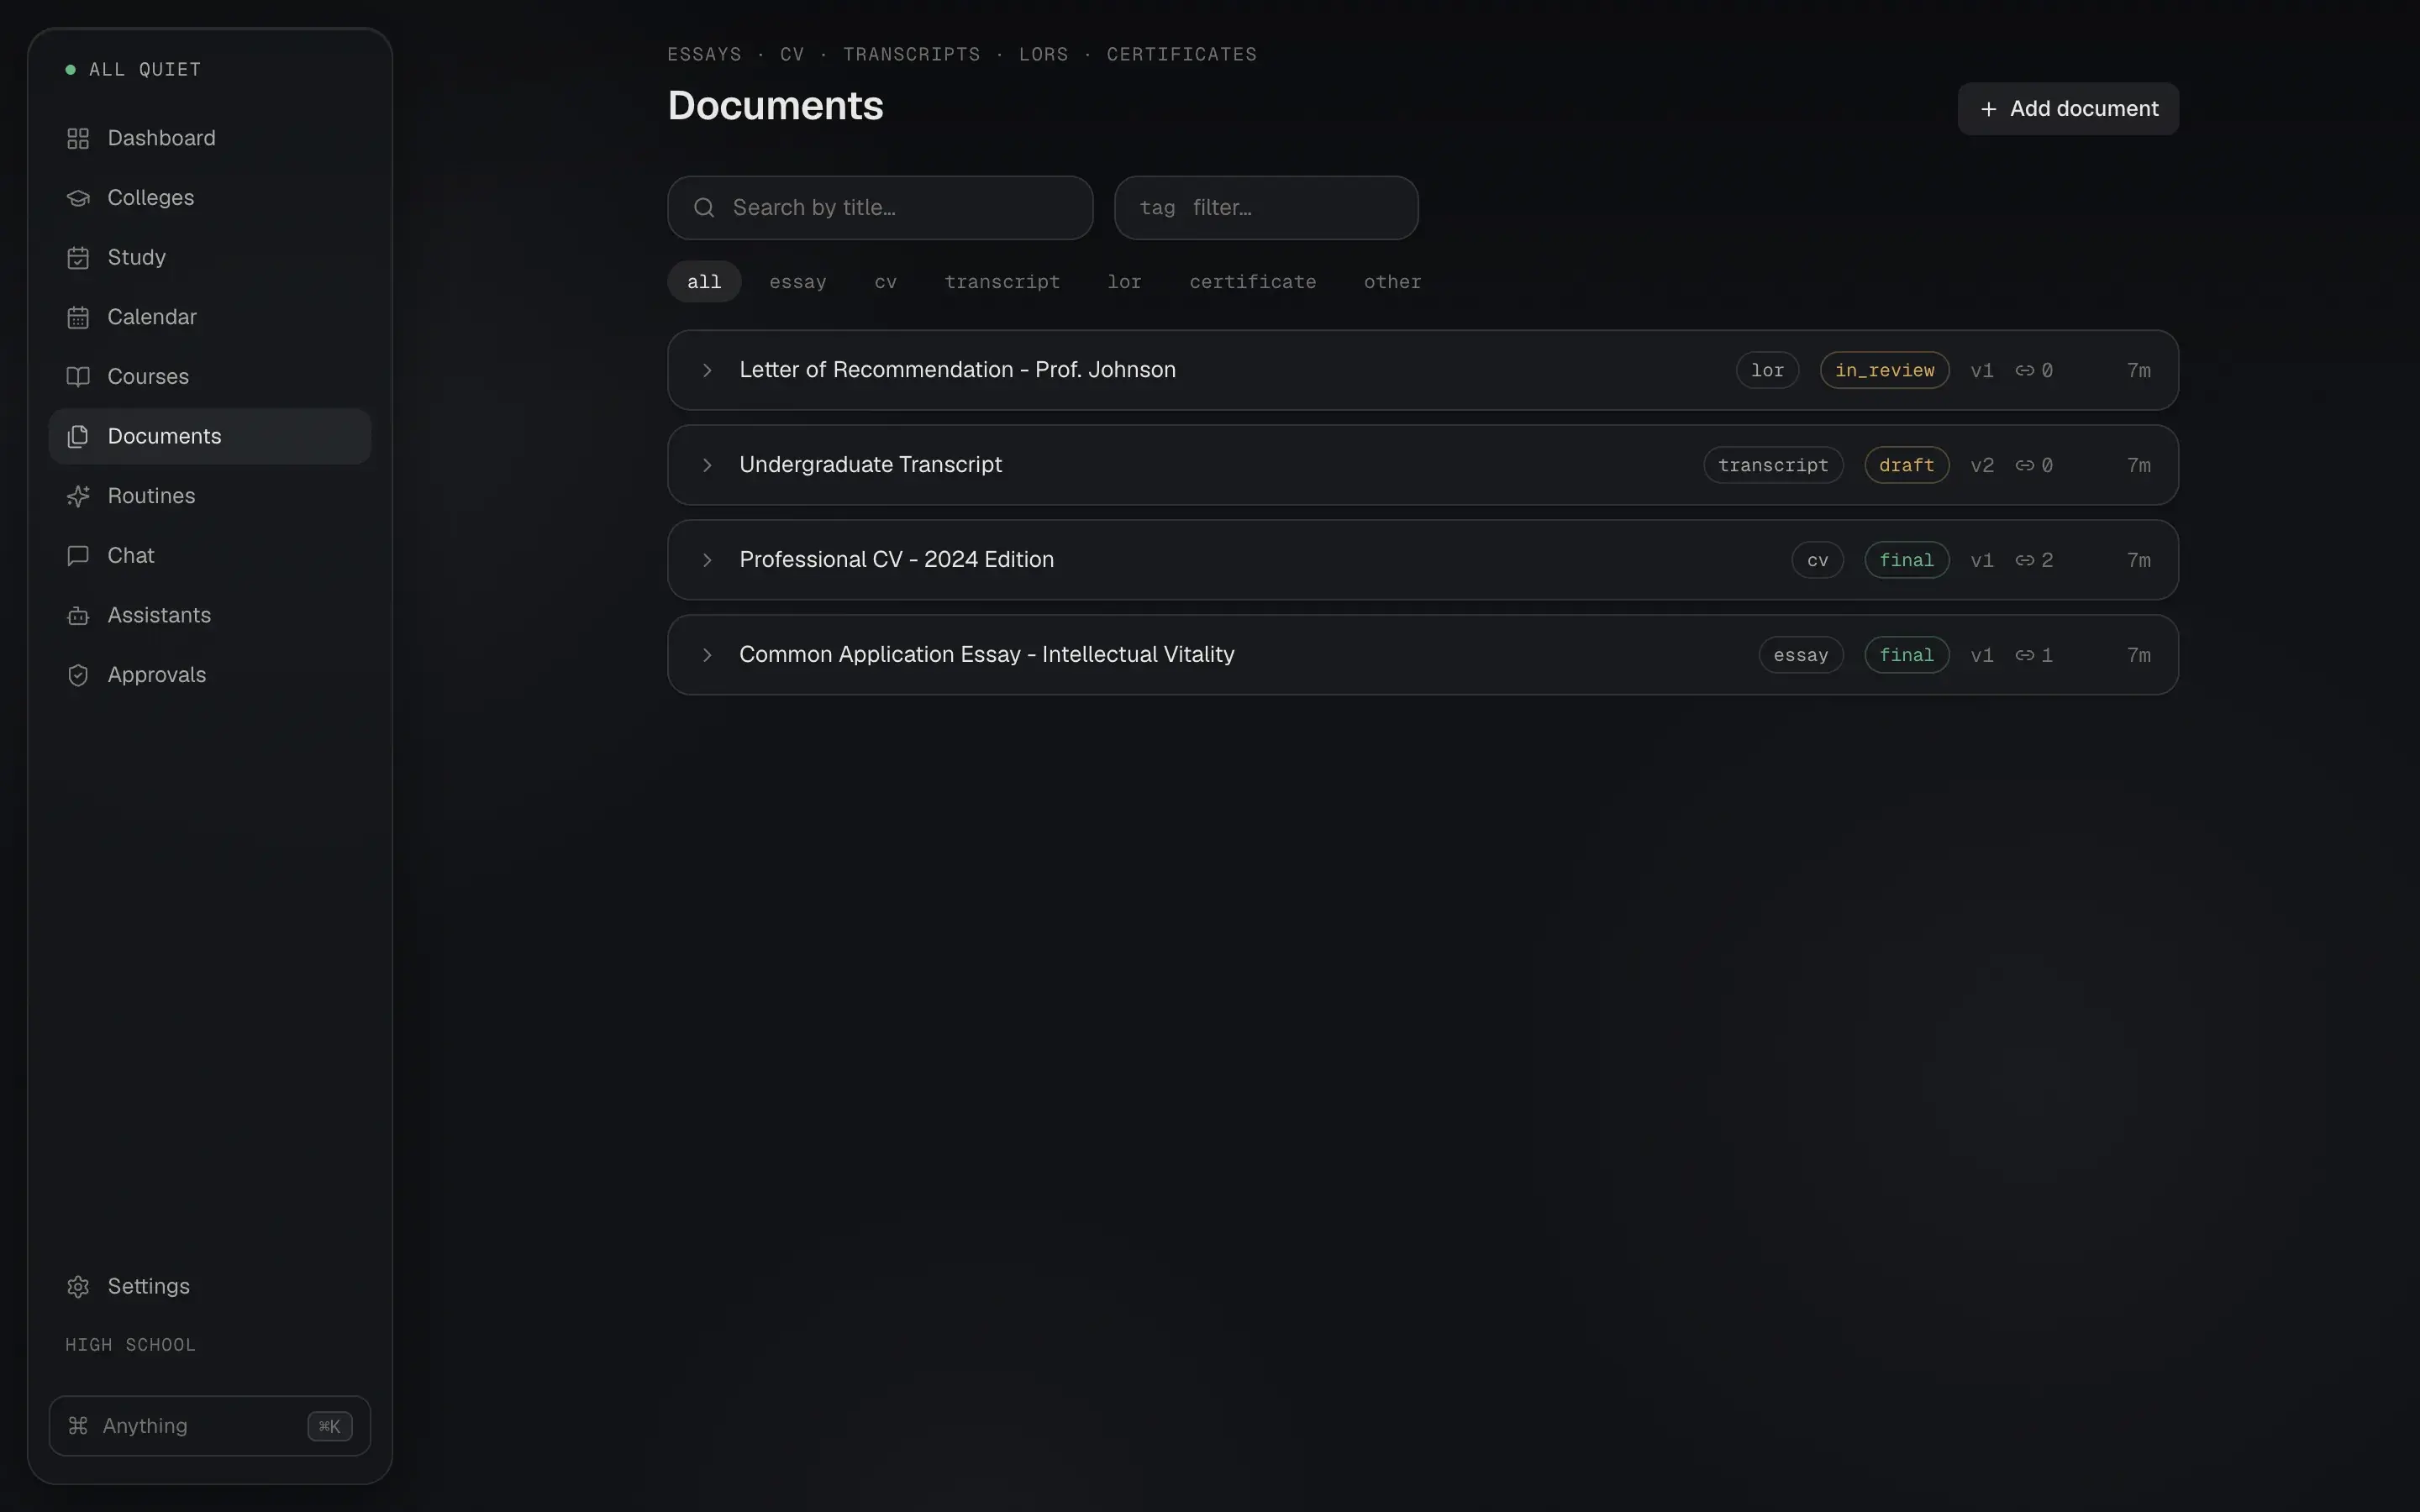Click 'Common Application Essay - Intellectual Vitality' title
The width and height of the screenshot is (2420, 1512).
click(986, 655)
